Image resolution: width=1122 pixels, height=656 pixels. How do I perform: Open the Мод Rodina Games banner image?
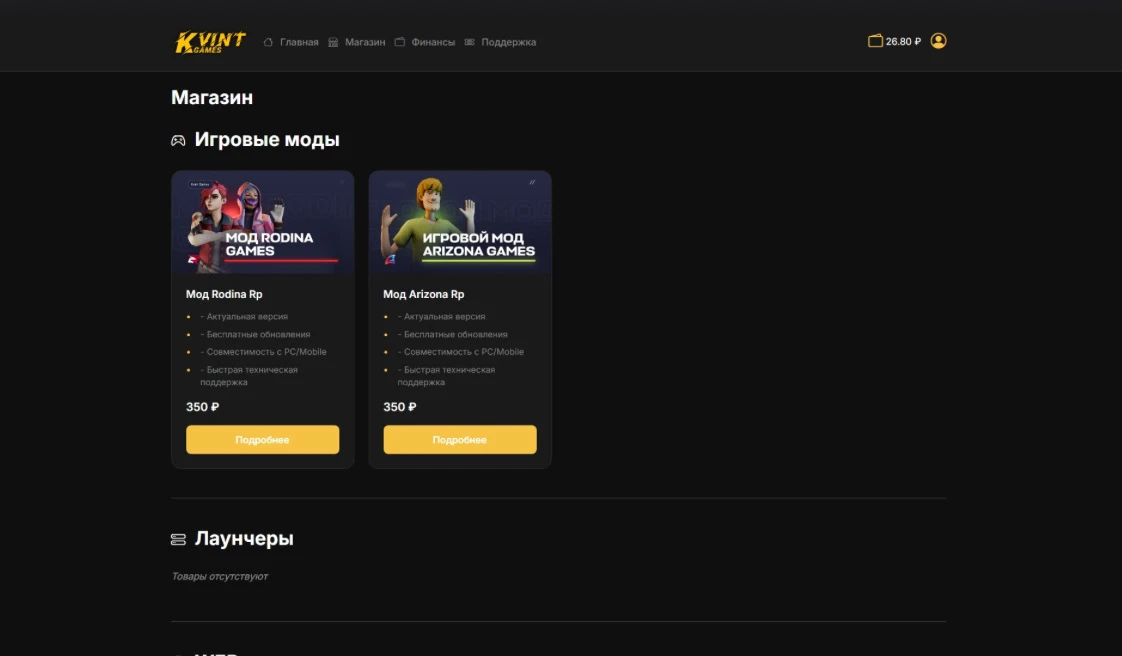[262, 222]
